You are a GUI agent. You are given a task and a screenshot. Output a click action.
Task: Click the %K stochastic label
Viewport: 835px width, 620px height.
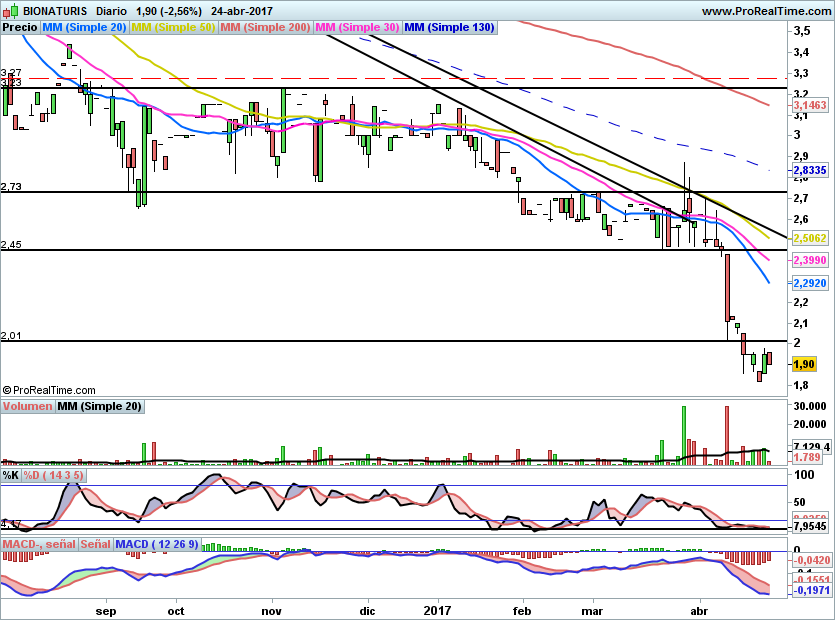tap(11, 474)
